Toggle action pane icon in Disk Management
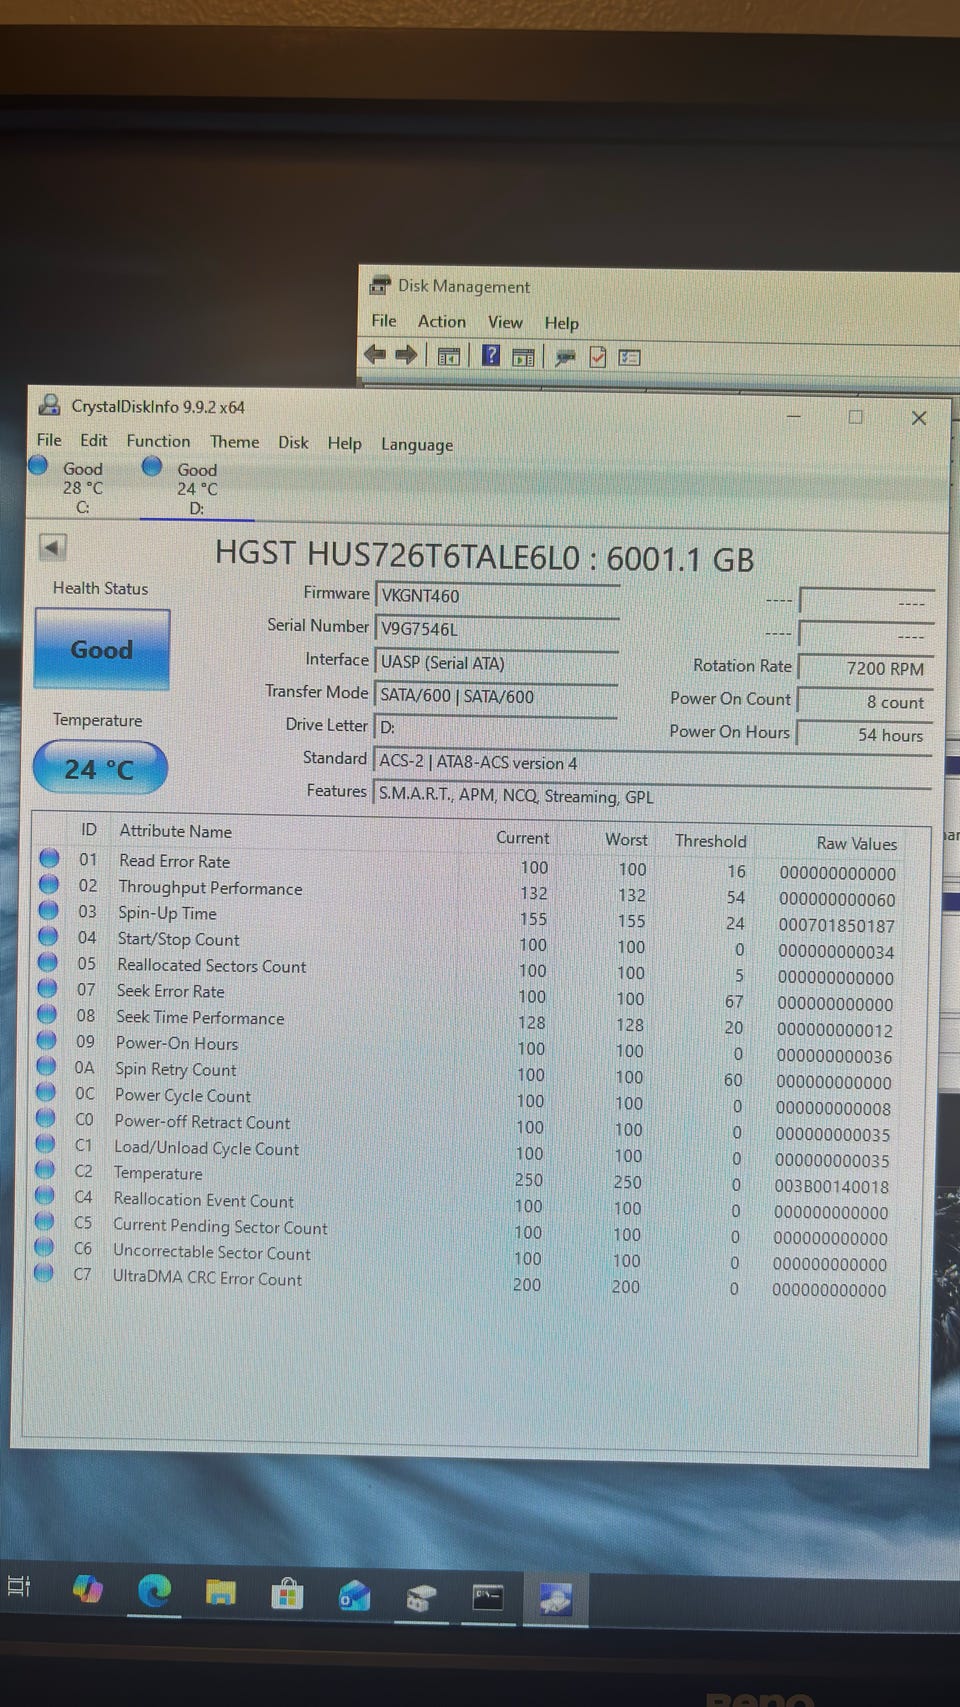This screenshot has width=960, height=1707. tap(523, 357)
